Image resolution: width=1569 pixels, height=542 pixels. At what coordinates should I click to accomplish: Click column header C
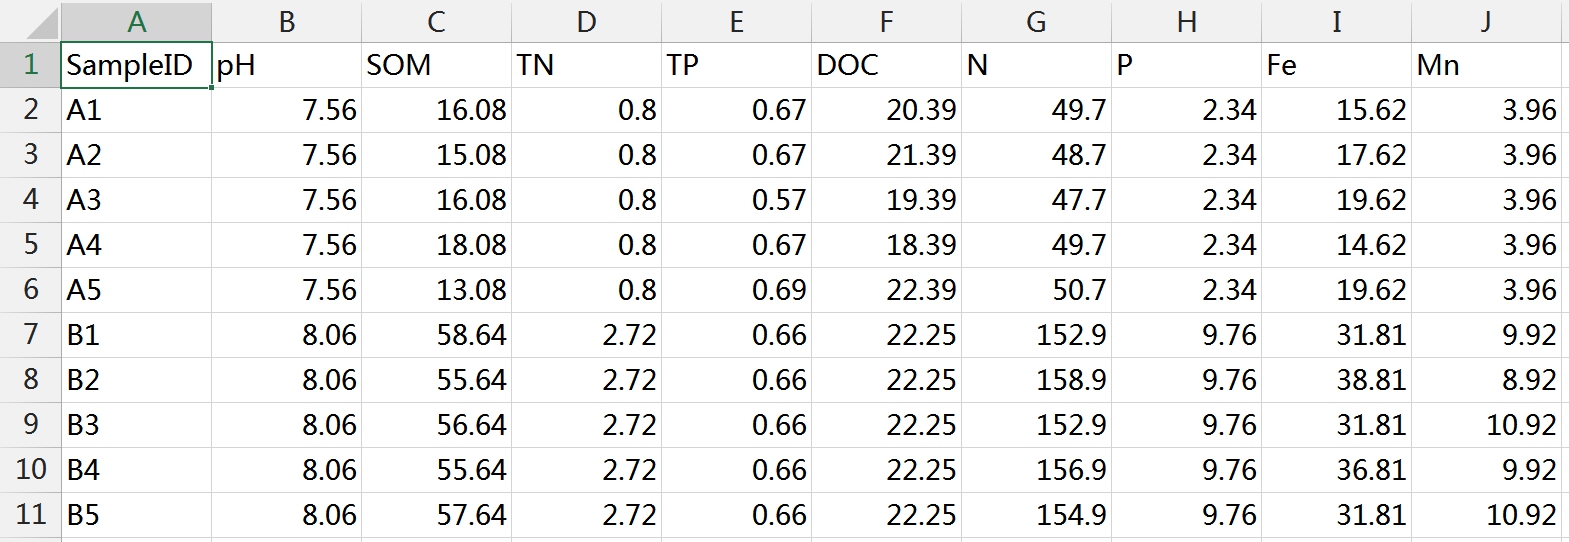pos(436,21)
